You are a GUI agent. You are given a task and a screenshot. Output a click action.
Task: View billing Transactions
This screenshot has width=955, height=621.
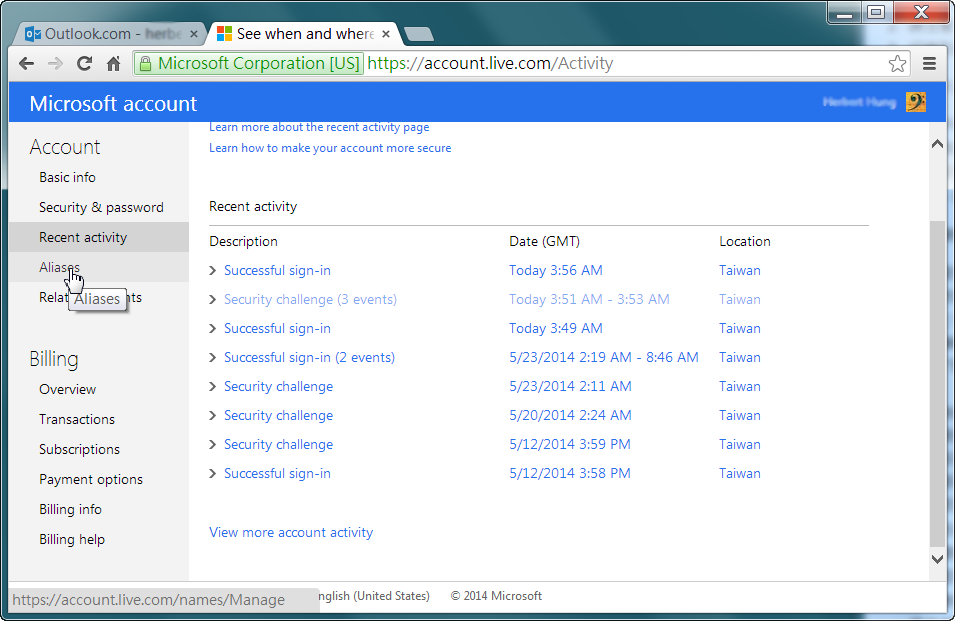[x=77, y=419]
